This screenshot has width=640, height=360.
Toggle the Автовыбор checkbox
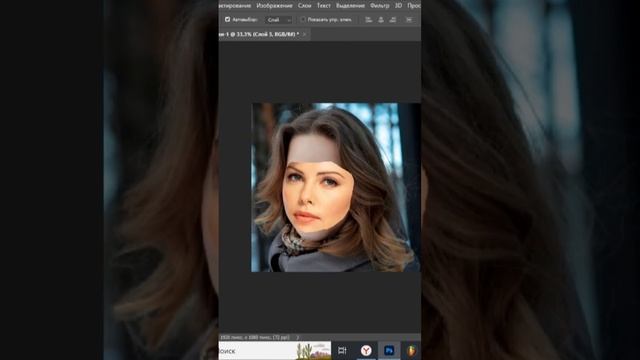228,19
